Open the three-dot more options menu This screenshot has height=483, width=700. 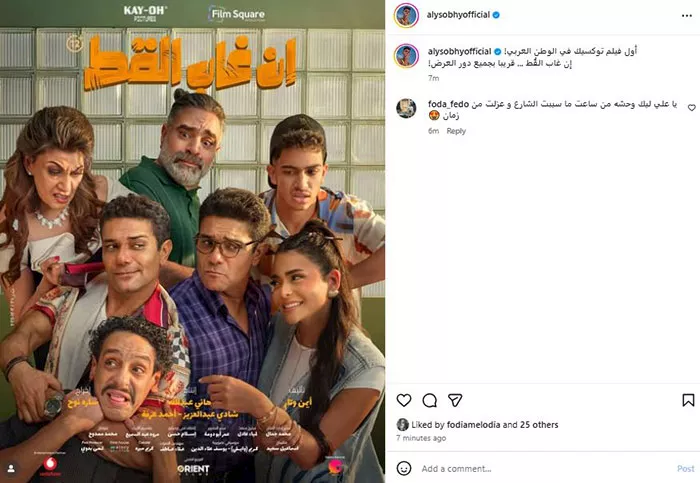(687, 16)
